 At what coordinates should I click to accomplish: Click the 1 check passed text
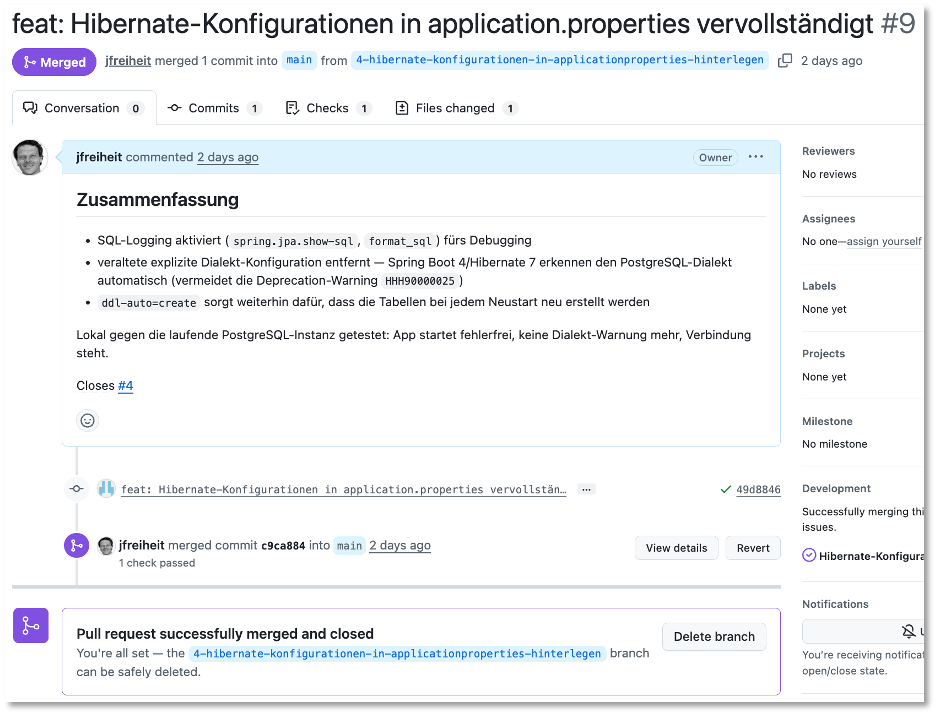pyautogui.click(x=157, y=563)
